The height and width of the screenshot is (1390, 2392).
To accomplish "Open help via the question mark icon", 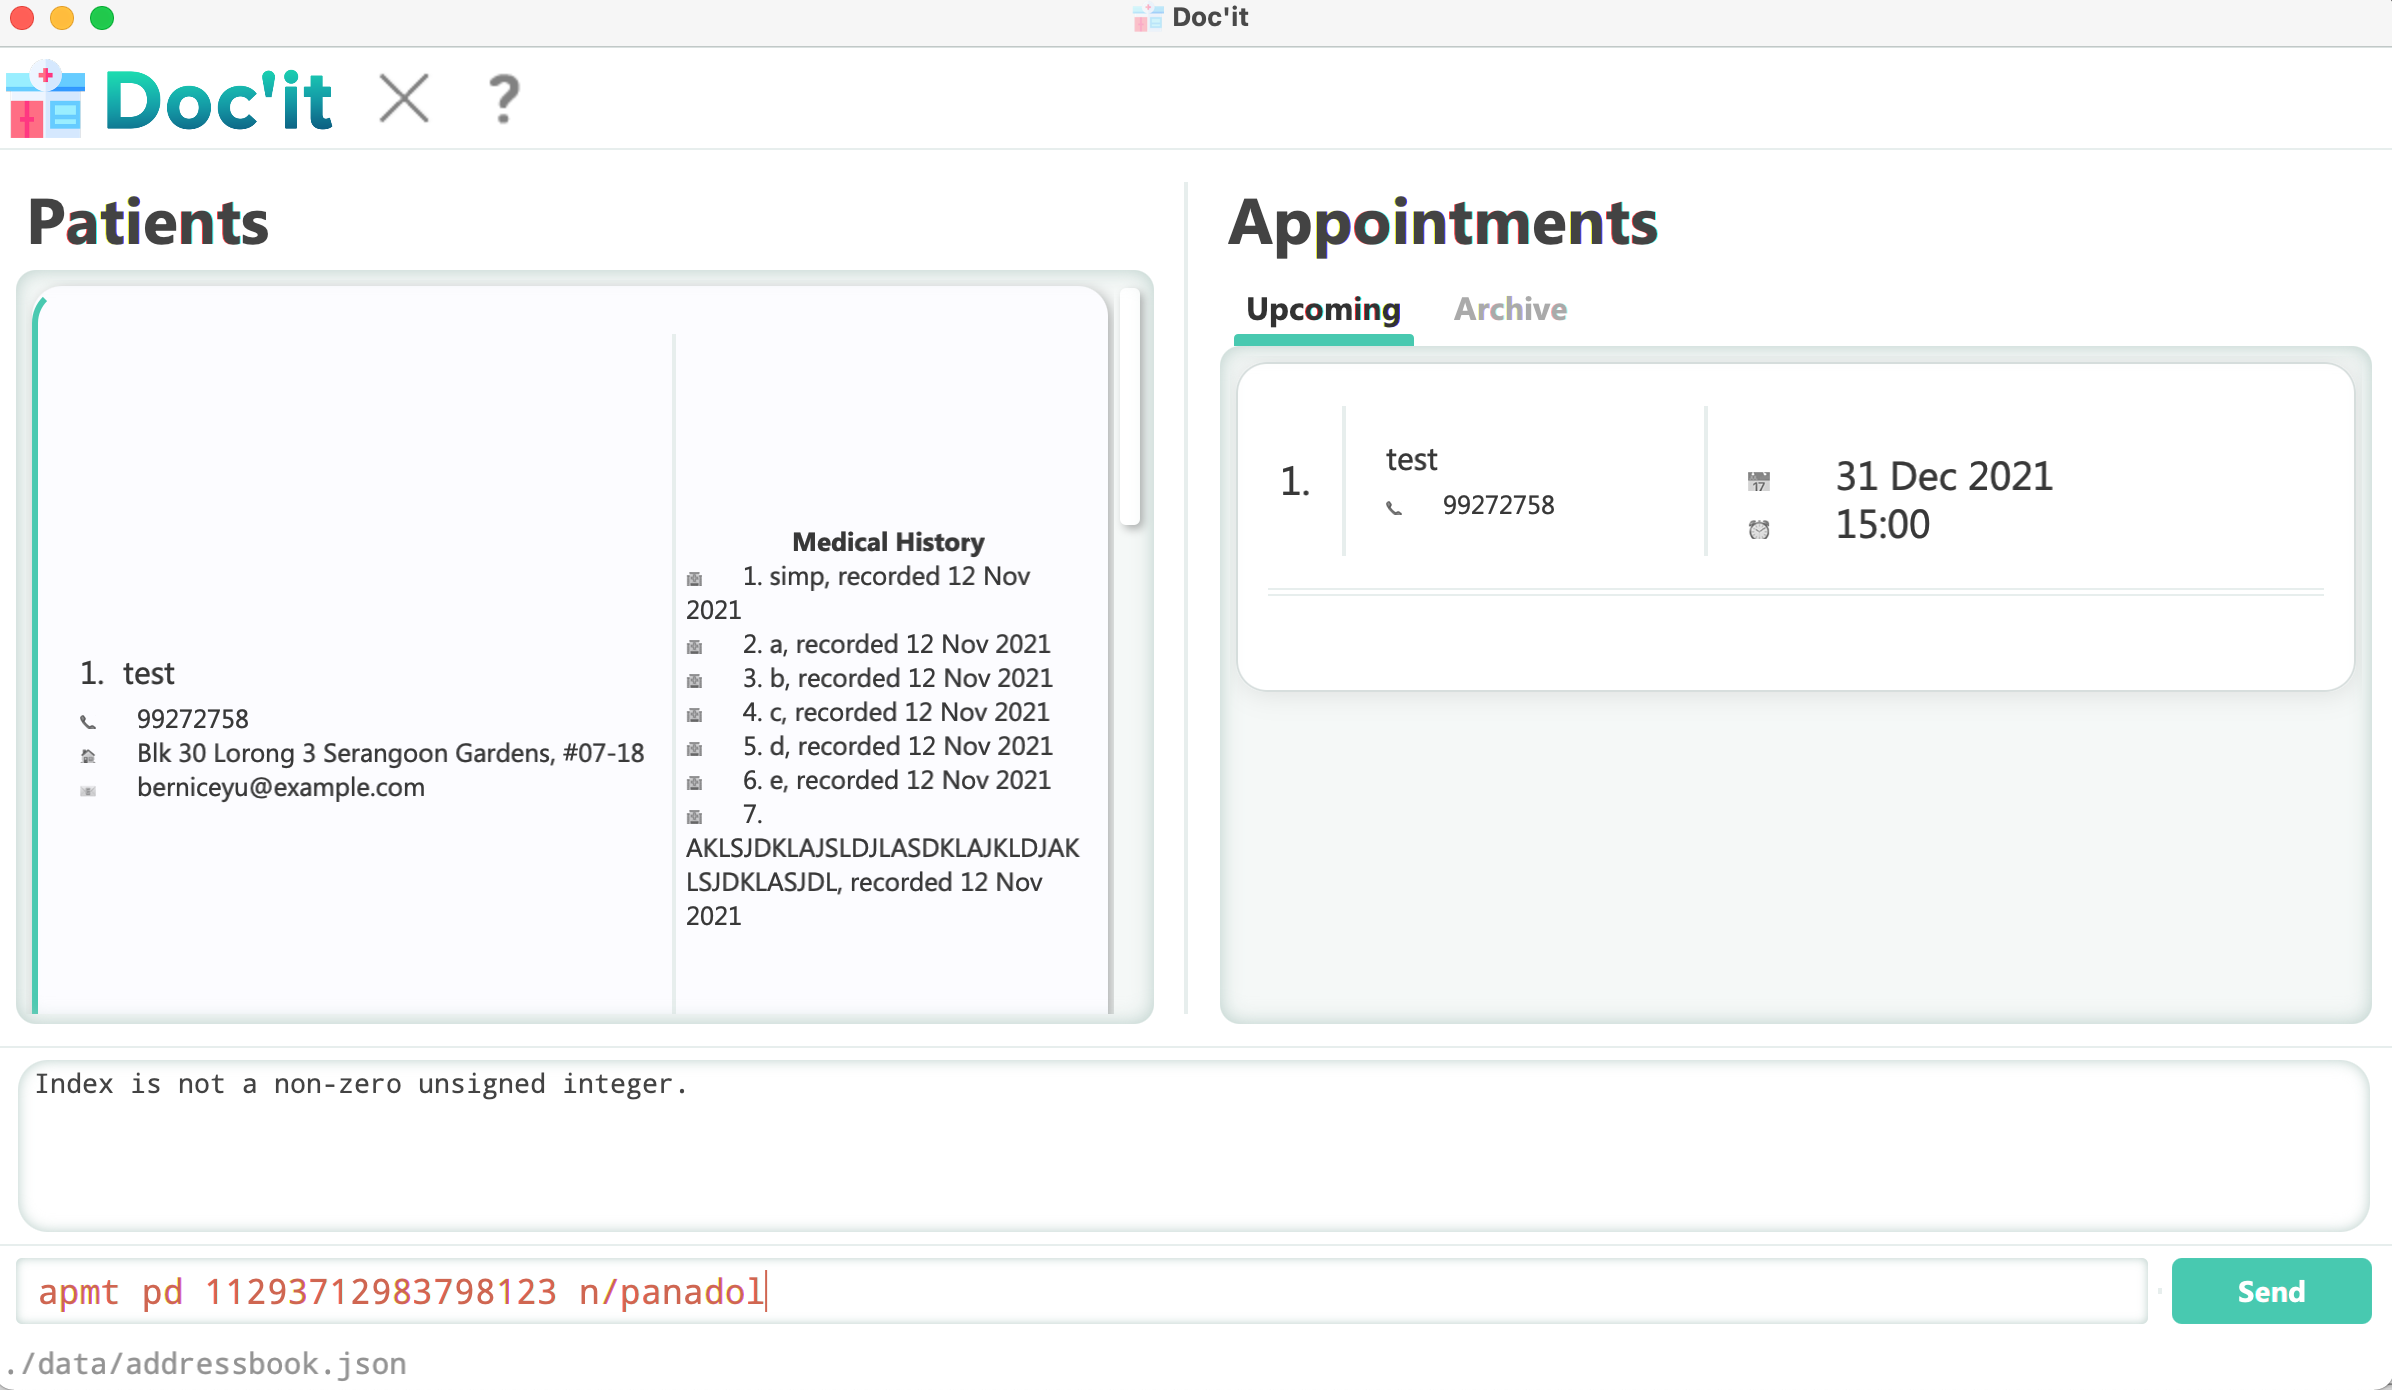I will pyautogui.click(x=504, y=99).
